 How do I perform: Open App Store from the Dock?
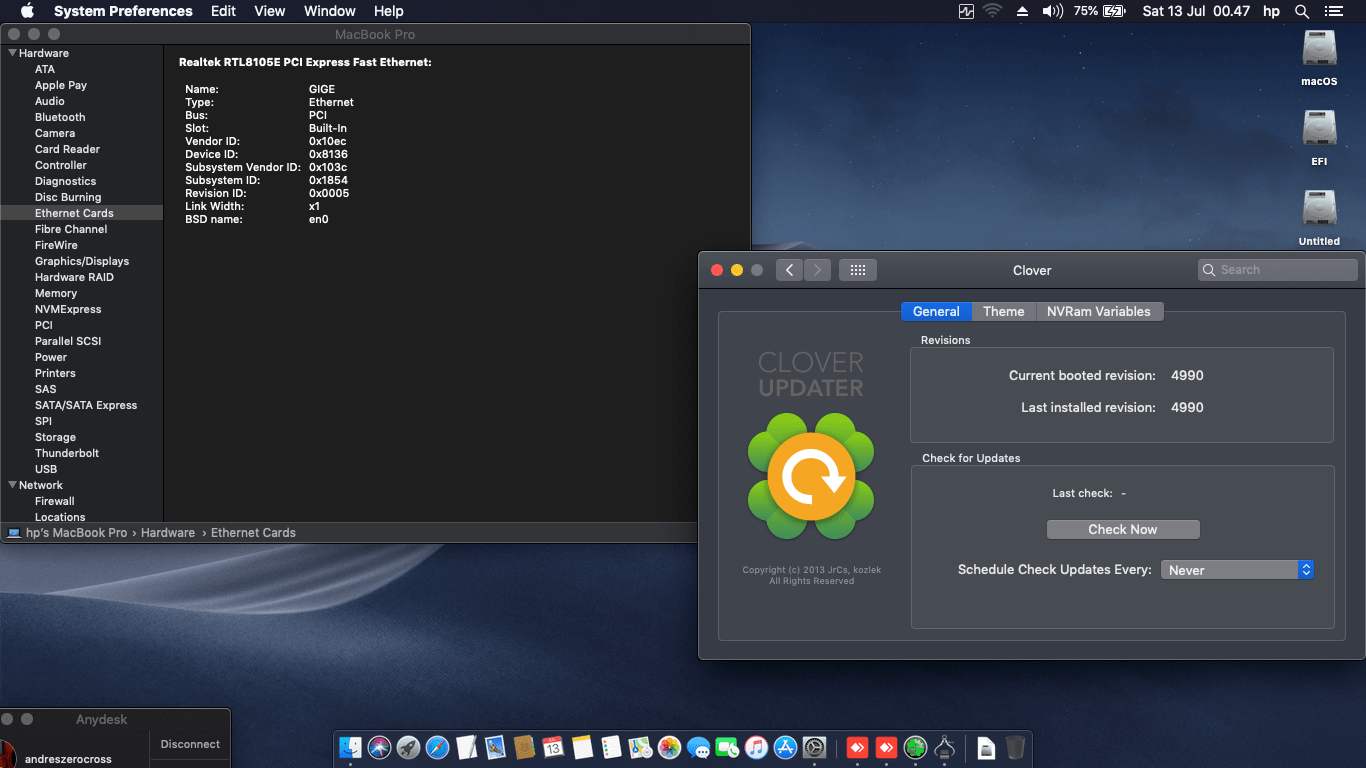pyautogui.click(x=785, y=747)
